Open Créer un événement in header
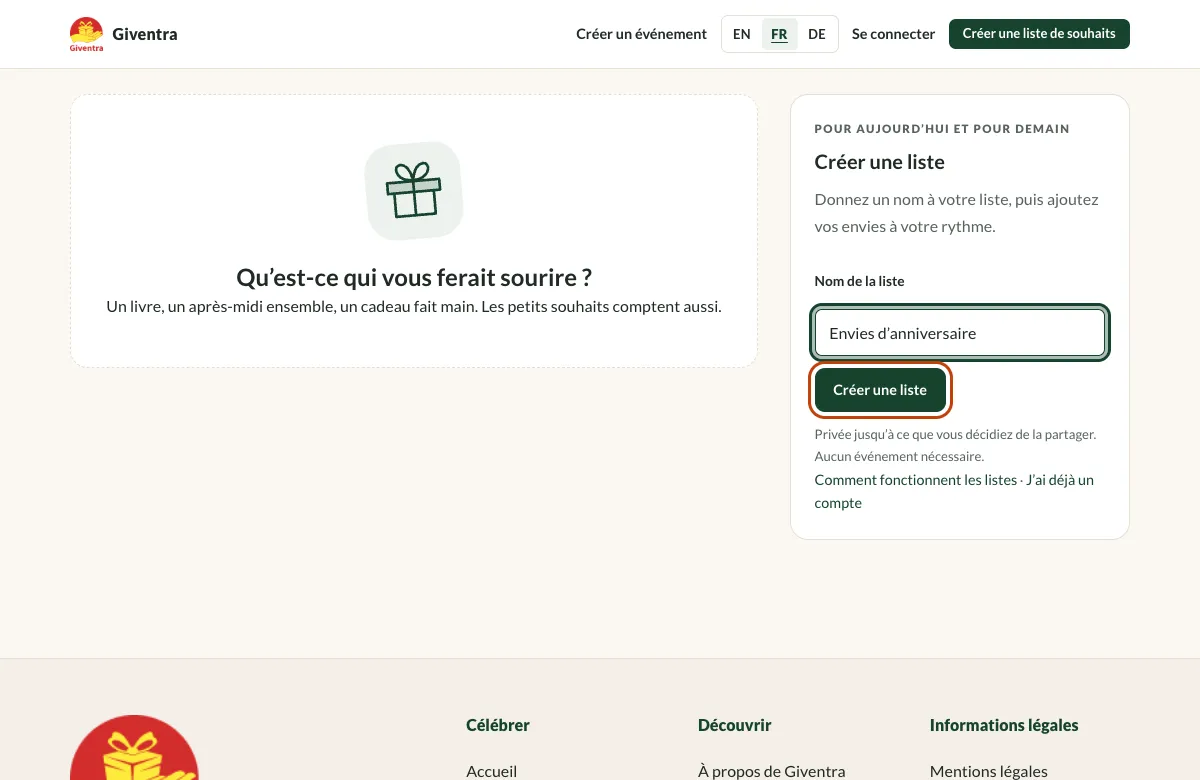 (641, 34)
